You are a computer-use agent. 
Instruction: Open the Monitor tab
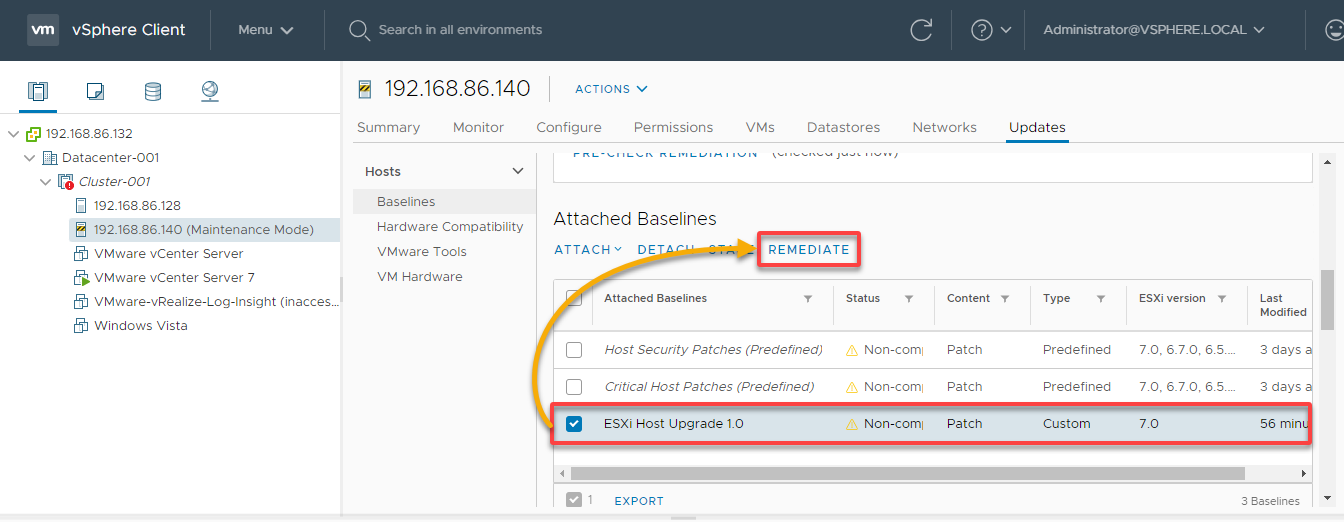pos(478,128)
